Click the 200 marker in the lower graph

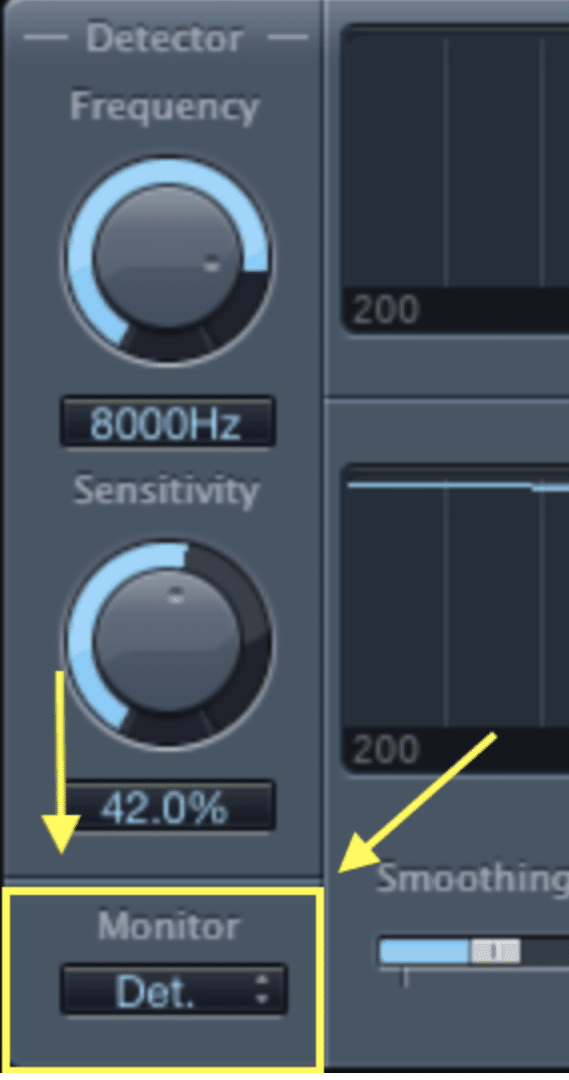pos(386,748)
